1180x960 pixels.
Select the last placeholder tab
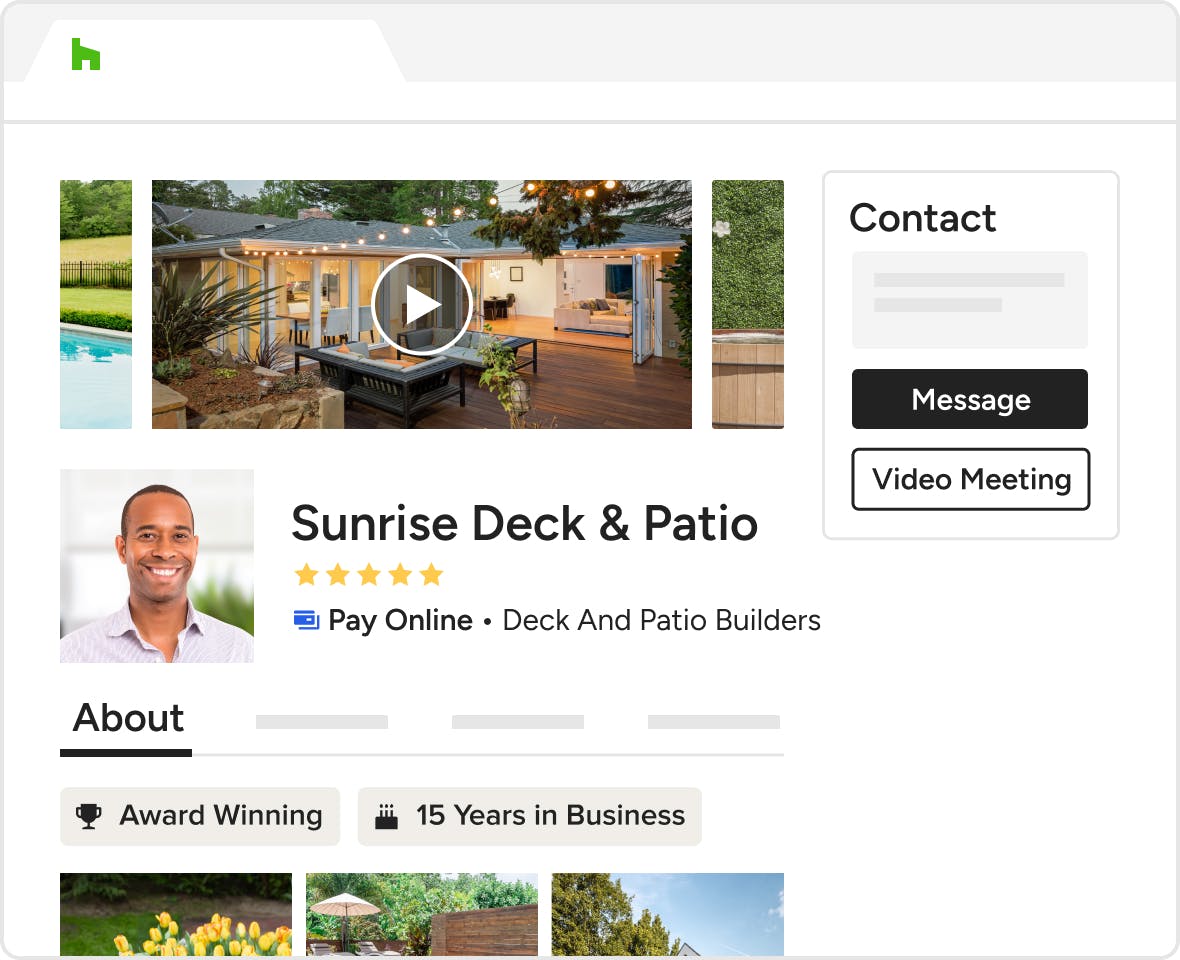(x=713, y=721)
